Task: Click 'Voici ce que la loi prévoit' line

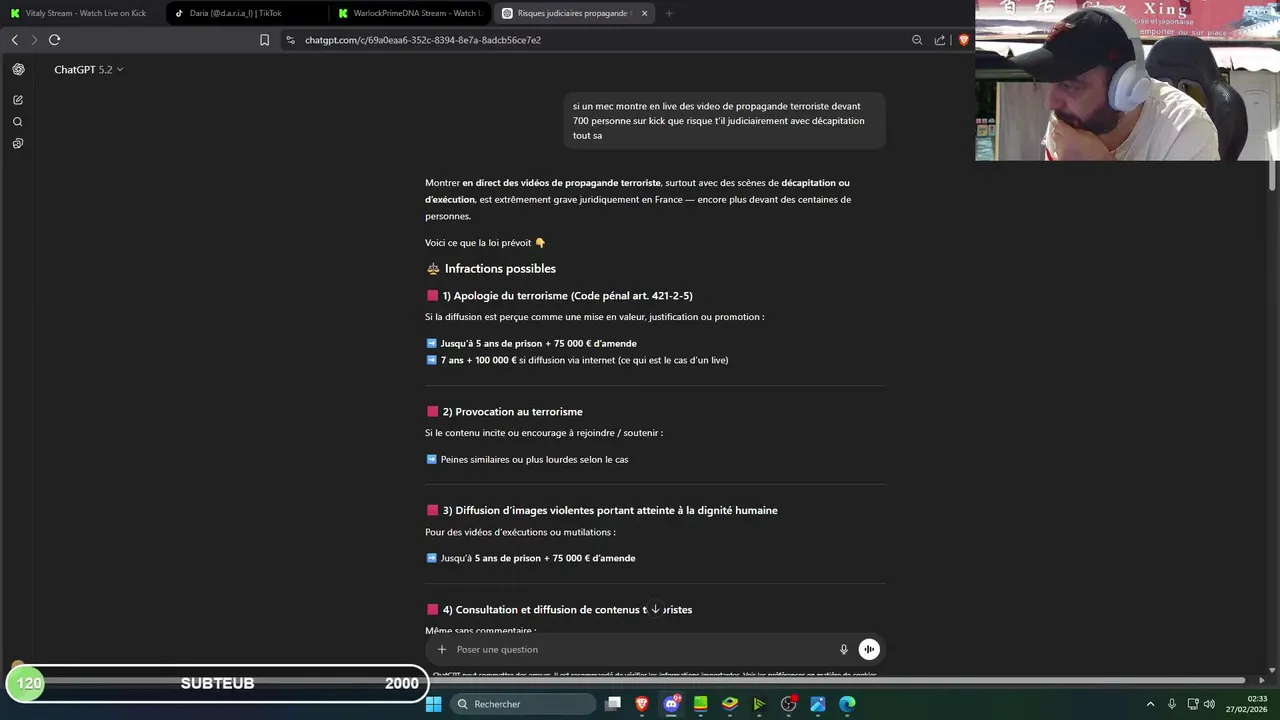Action: [x=485, y=242]
